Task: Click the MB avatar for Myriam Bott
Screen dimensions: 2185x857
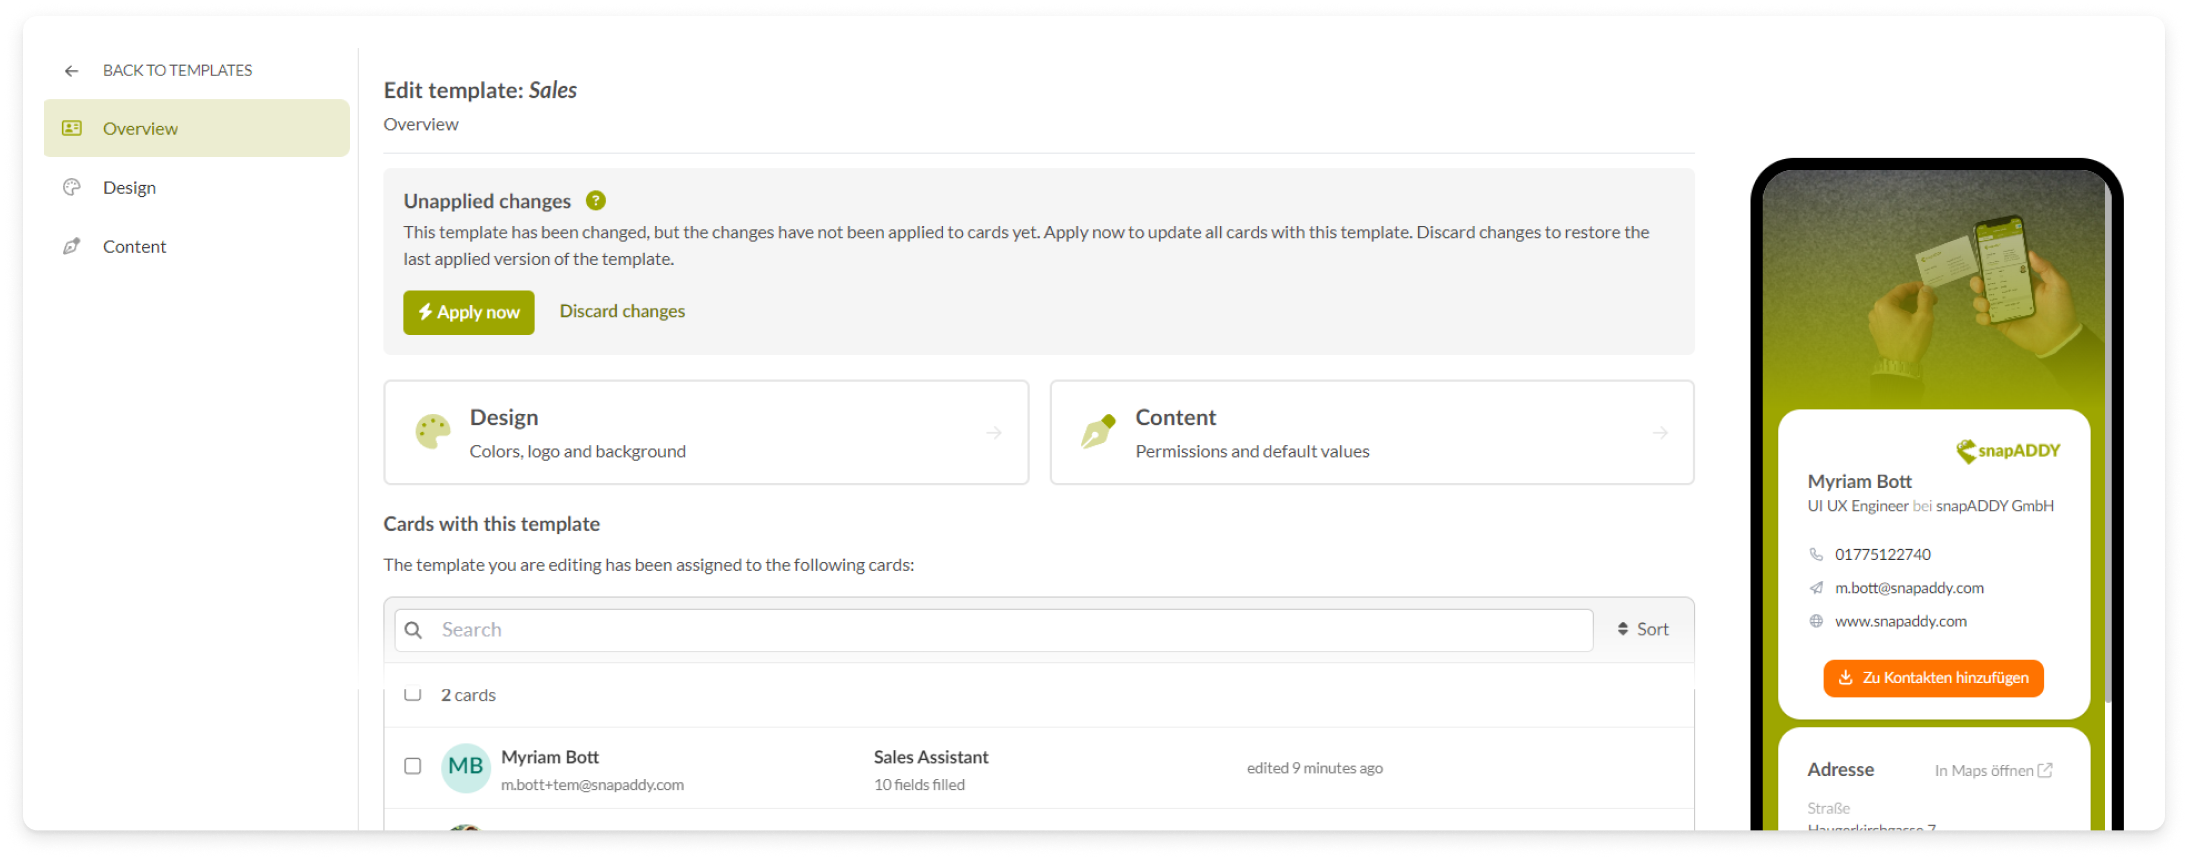Action: point(465,767)
